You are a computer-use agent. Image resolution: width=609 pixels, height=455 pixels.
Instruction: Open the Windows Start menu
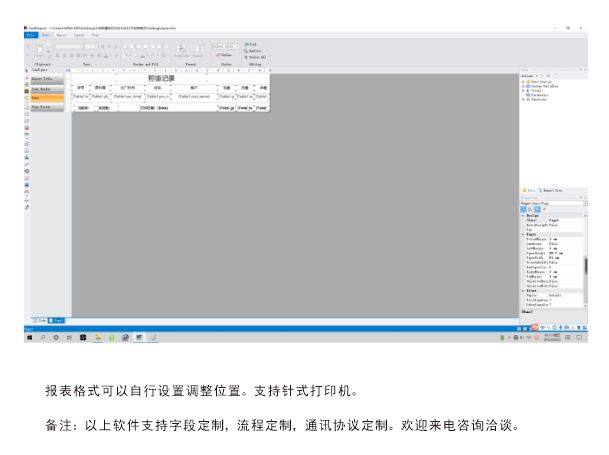pos(30,338)
